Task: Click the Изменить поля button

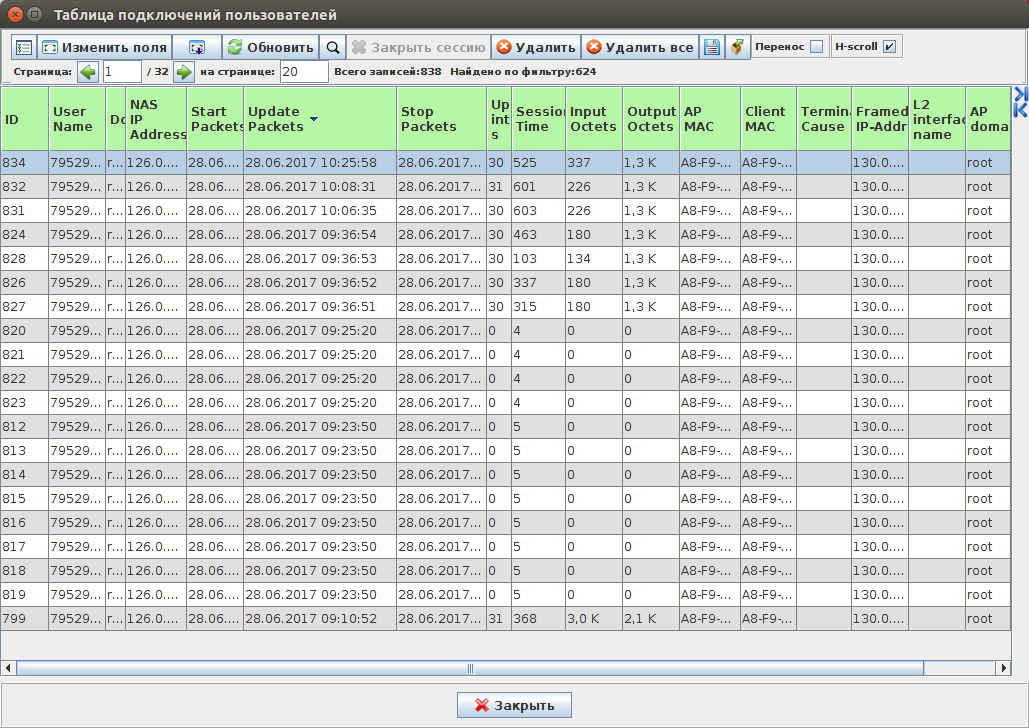Action: 104,47
